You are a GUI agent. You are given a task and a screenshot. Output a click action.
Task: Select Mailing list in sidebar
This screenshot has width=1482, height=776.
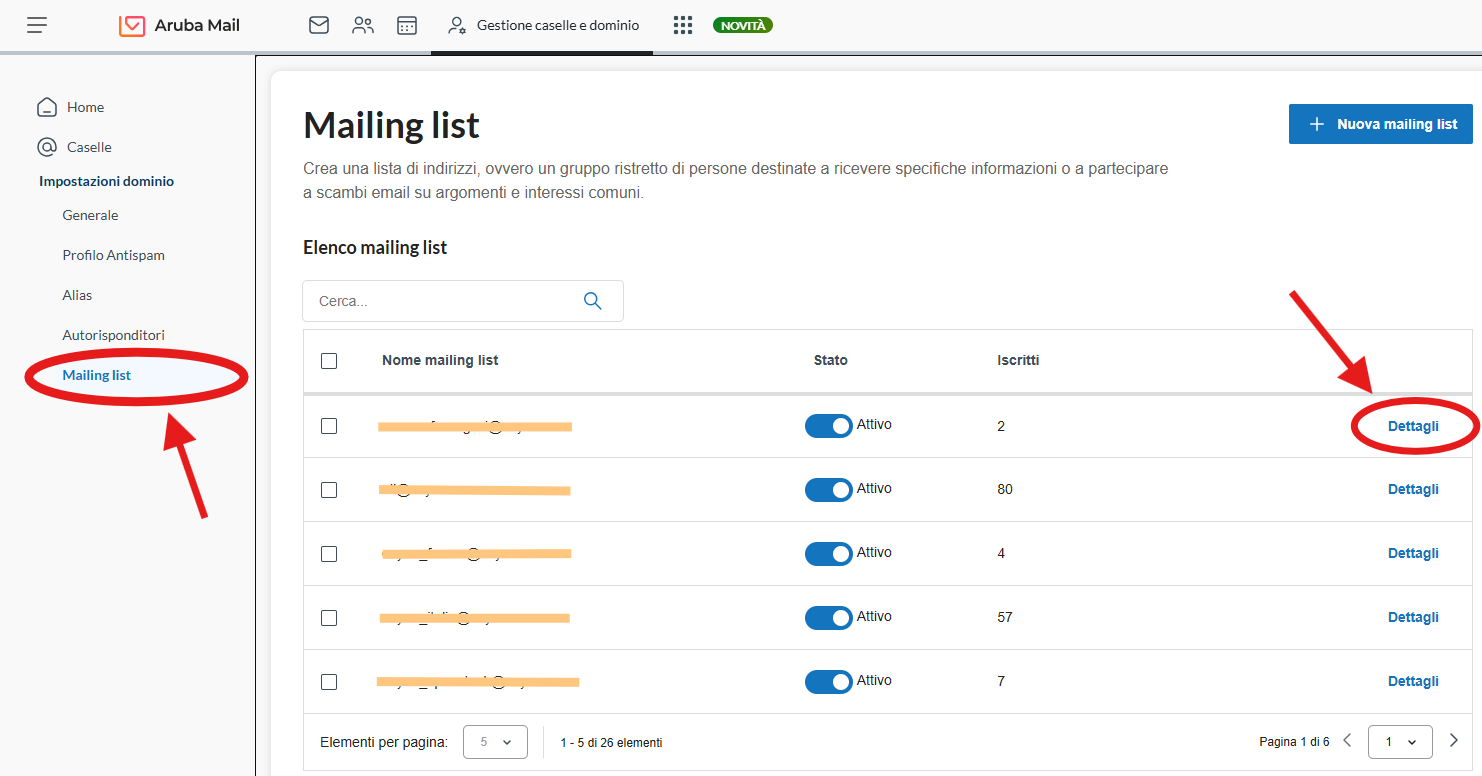[x=97, y=375]
